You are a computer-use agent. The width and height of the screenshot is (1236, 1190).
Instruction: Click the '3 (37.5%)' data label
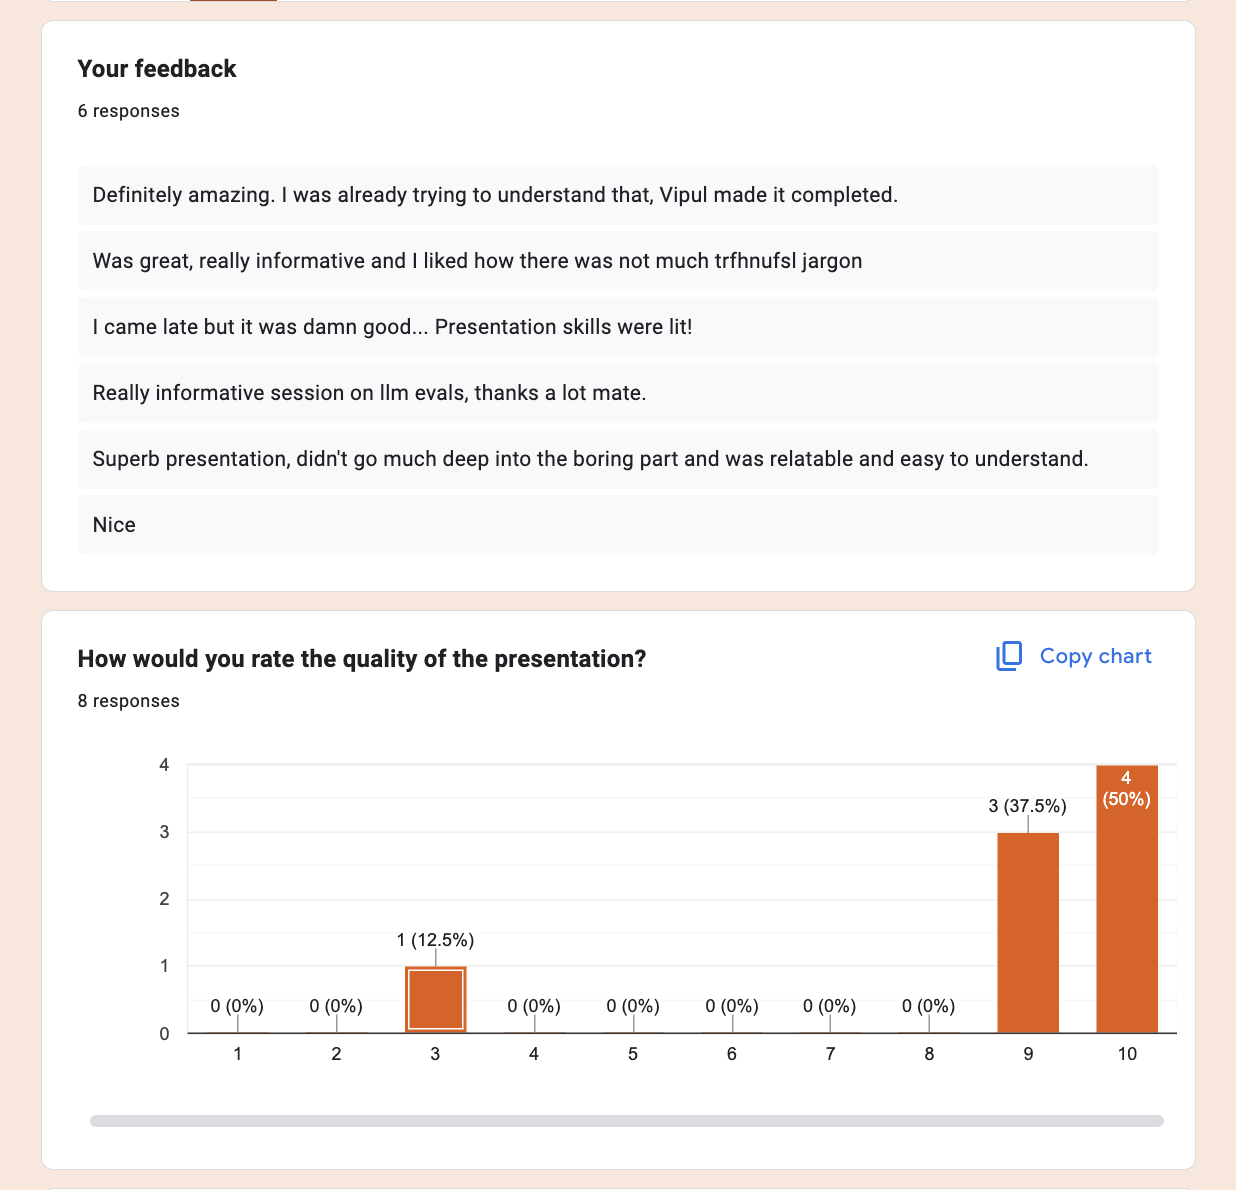click(1027, 806)
